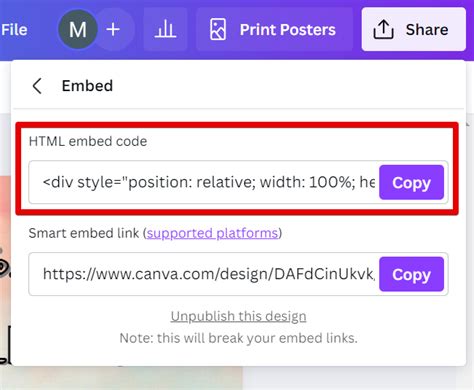Select the canva.com smart embed URL field
Screen dimensions: 474x390
pyautogui.click(x=204, y=274)
